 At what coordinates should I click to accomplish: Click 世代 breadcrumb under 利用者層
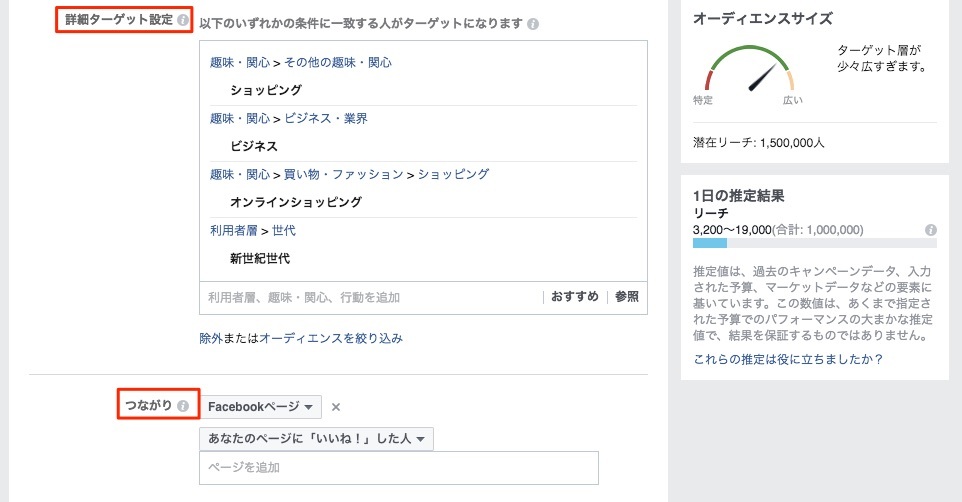[x=284, y=230]
